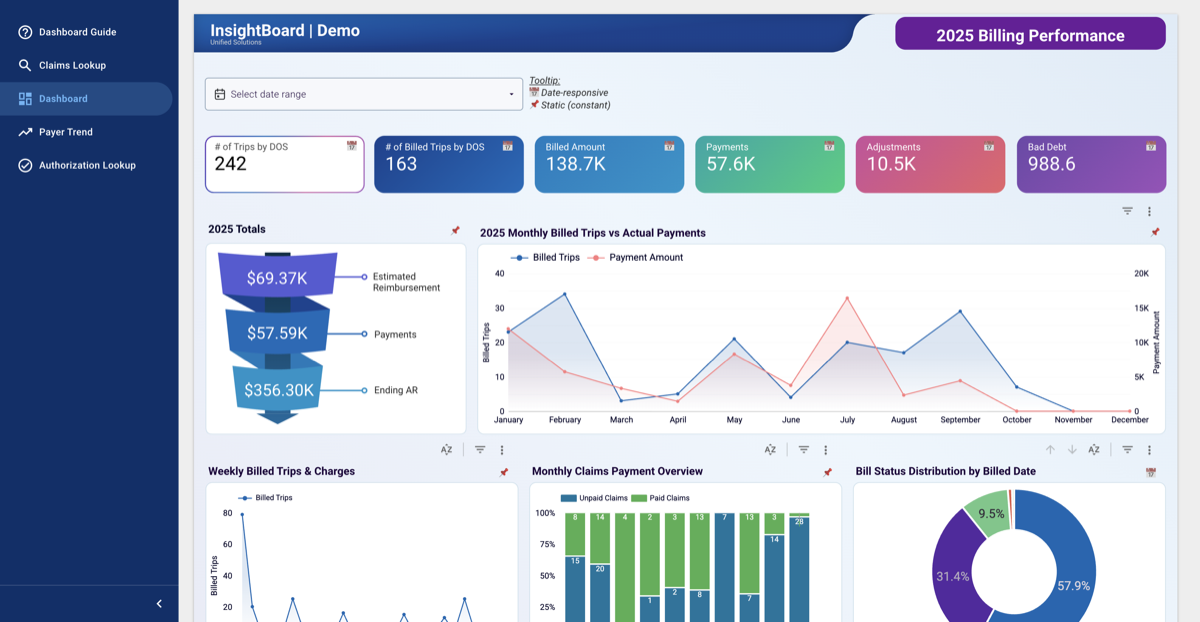Click the InsightBoard | Demo title

(x=285, y=31)
